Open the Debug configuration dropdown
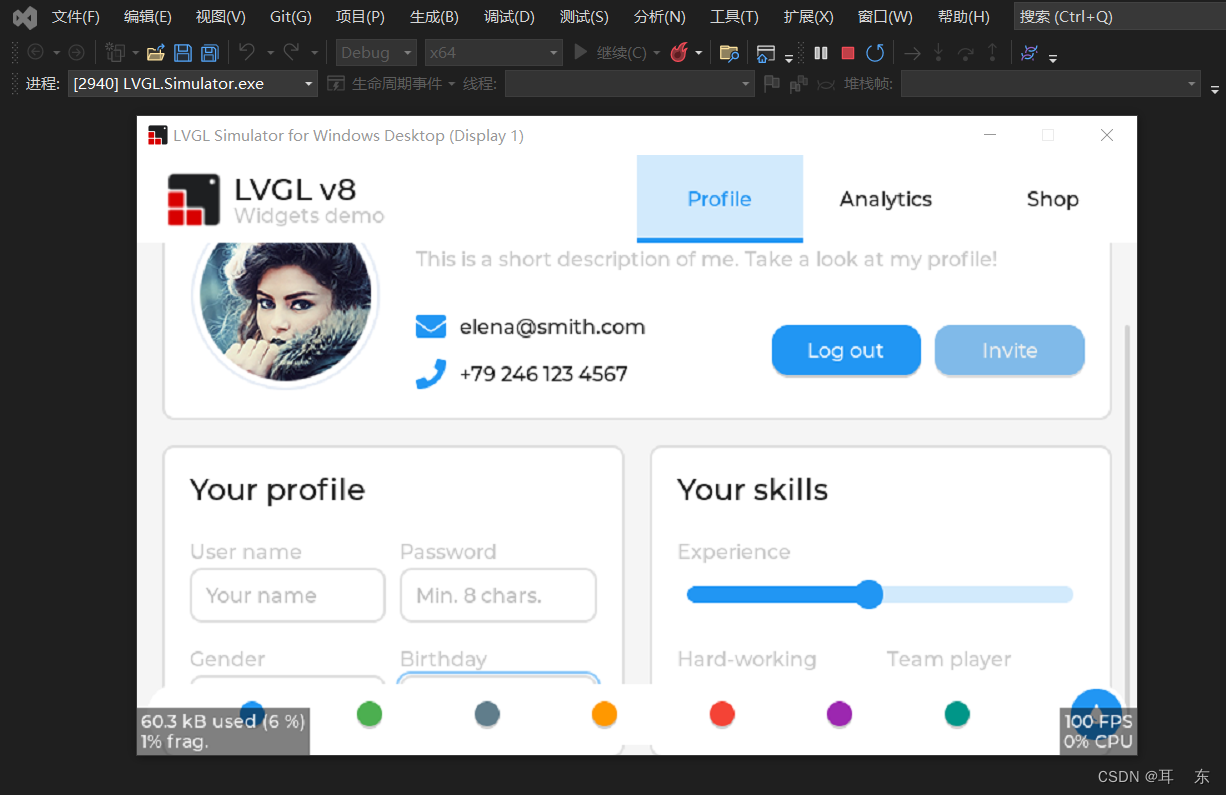 tap(375, 52)
